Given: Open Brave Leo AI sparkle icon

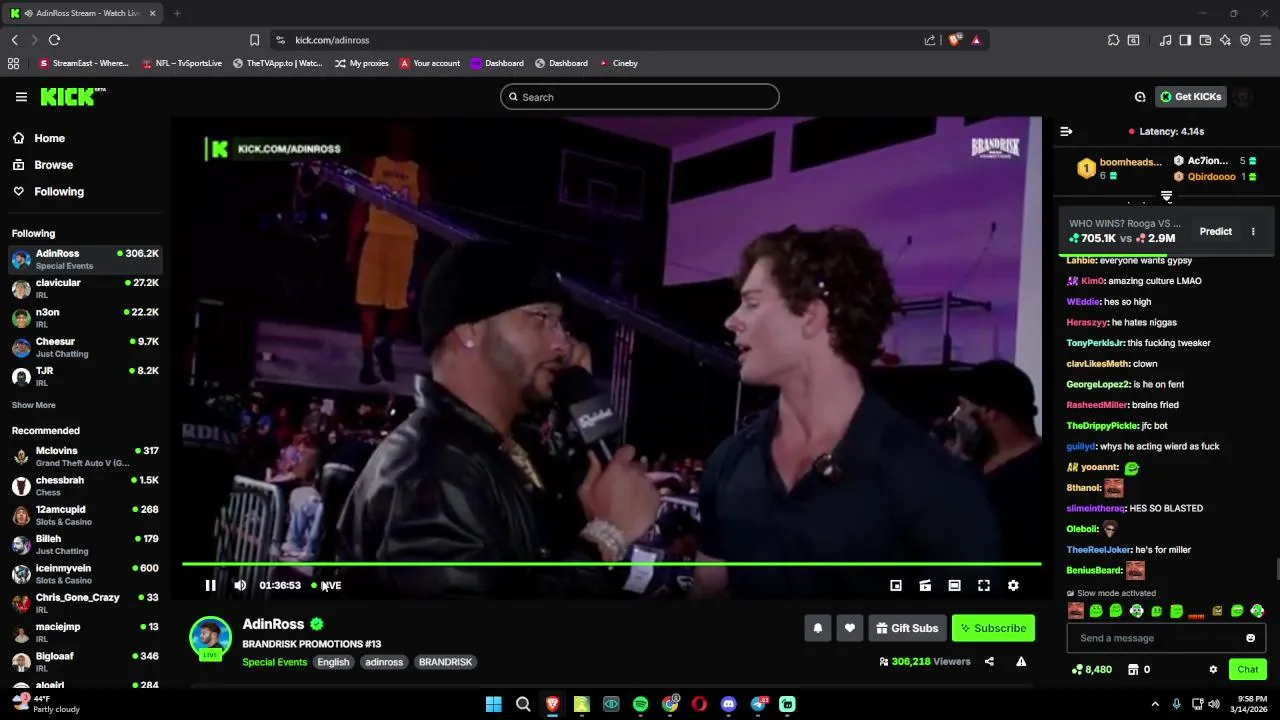Looking at the screenshot, I should click(1225, 40).
